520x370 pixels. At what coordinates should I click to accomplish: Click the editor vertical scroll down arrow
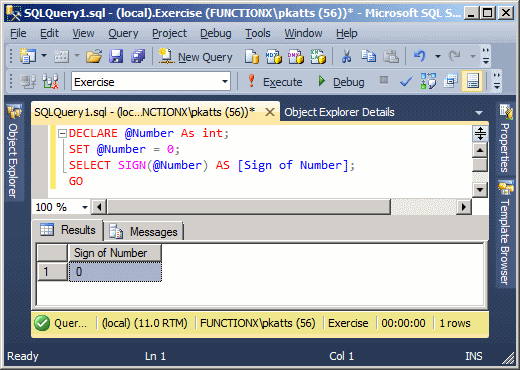coord(480,190)
